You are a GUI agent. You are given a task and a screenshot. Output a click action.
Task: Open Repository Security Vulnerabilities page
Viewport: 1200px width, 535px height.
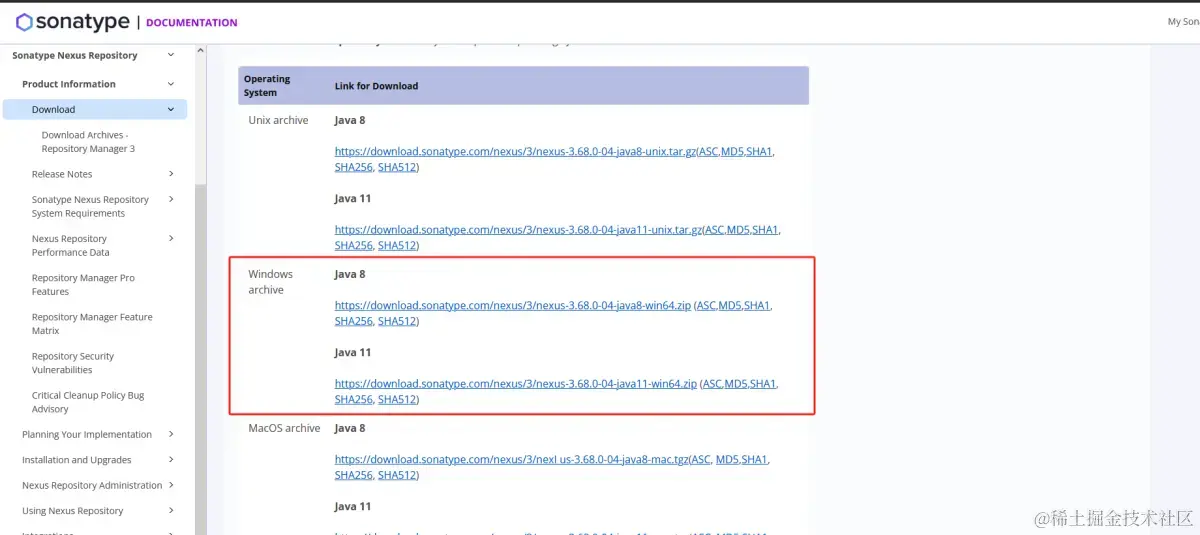point(73,363)
